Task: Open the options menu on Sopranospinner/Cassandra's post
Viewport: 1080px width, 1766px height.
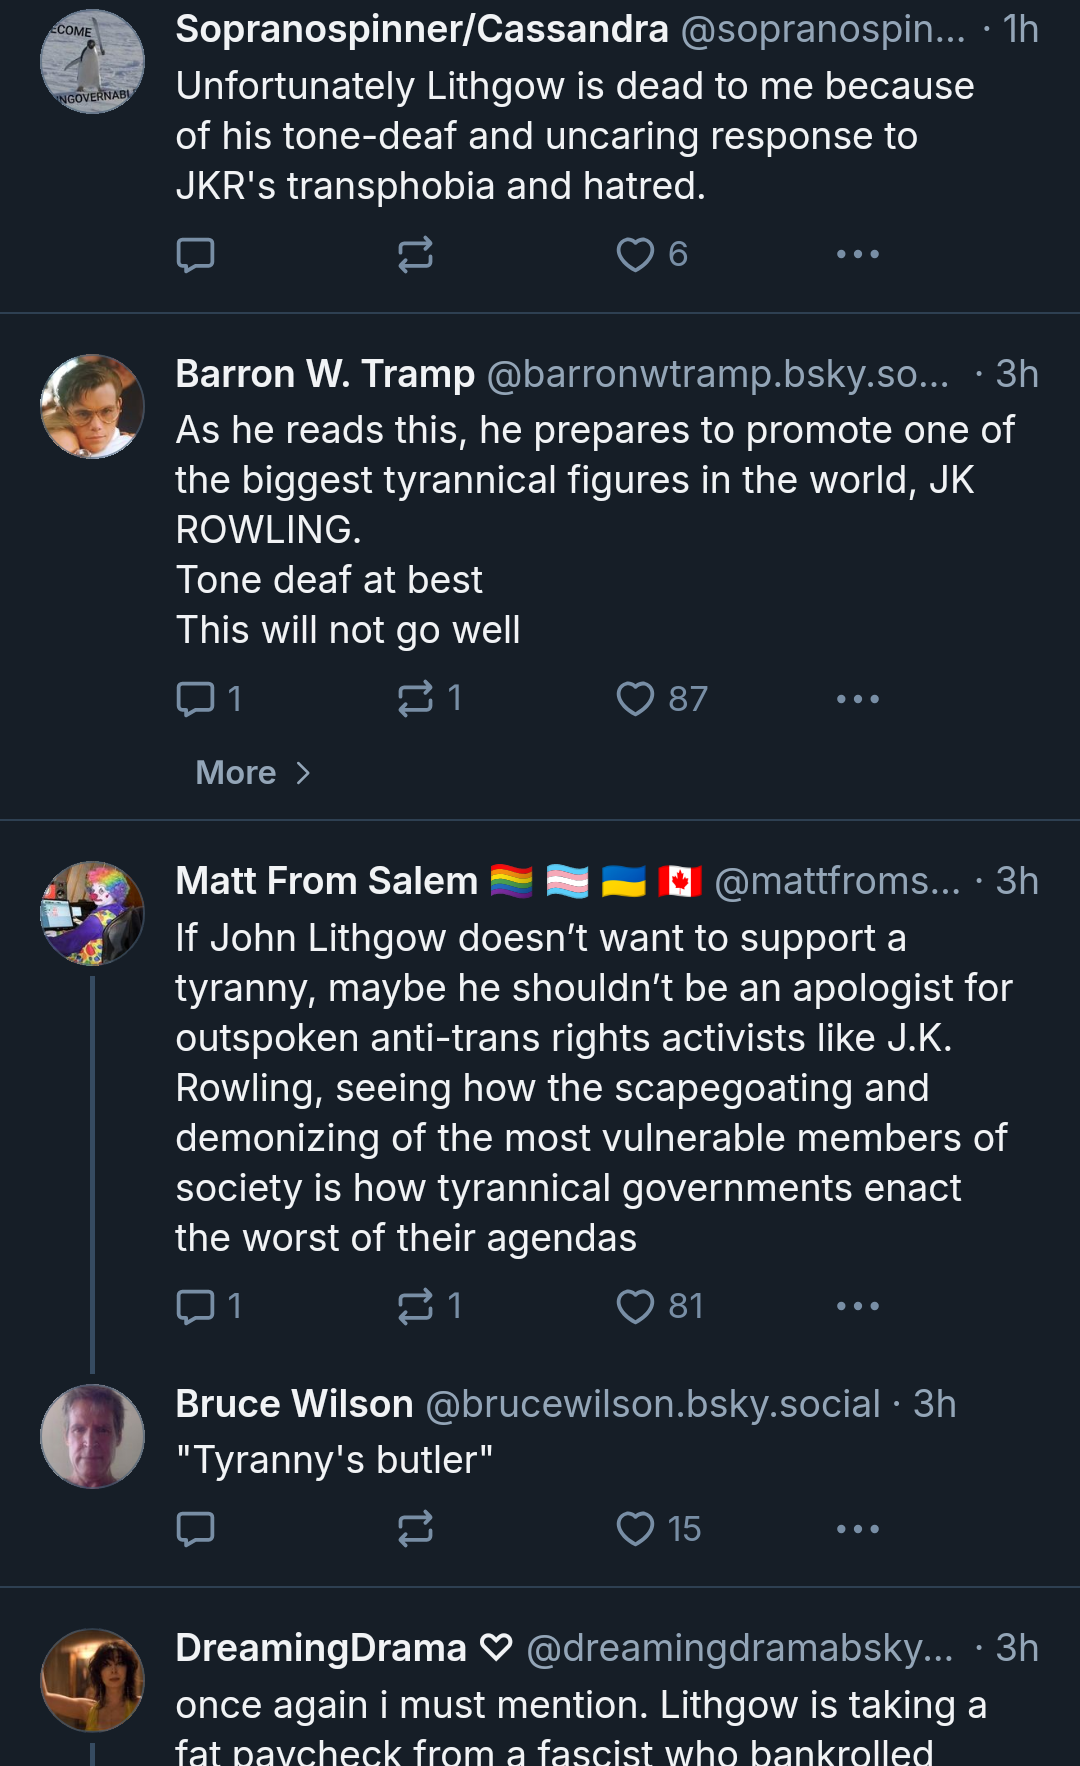Action: 858,255
